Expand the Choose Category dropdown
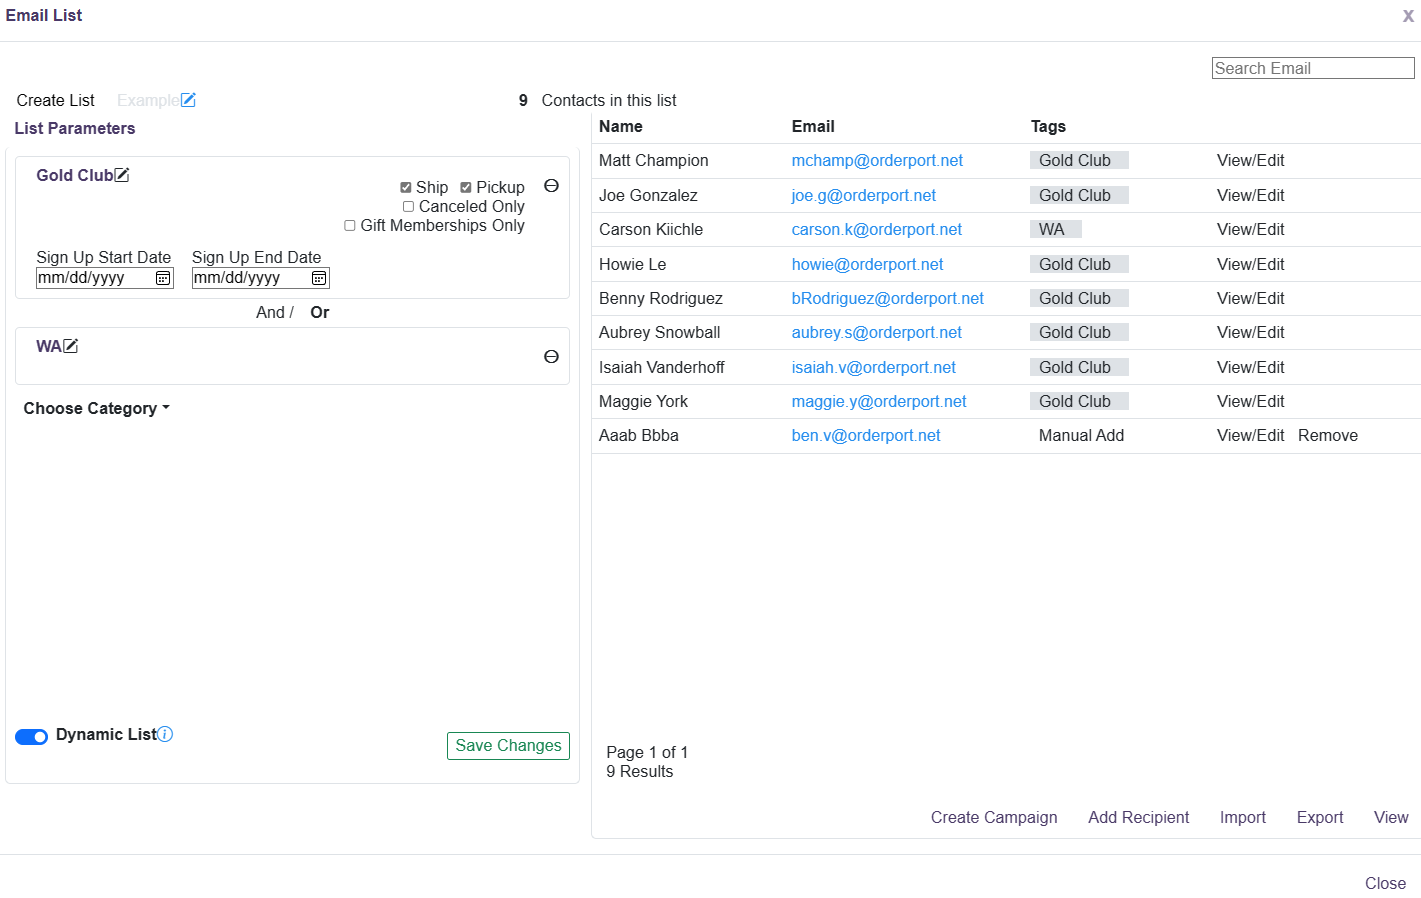 (x=96, y=408)
